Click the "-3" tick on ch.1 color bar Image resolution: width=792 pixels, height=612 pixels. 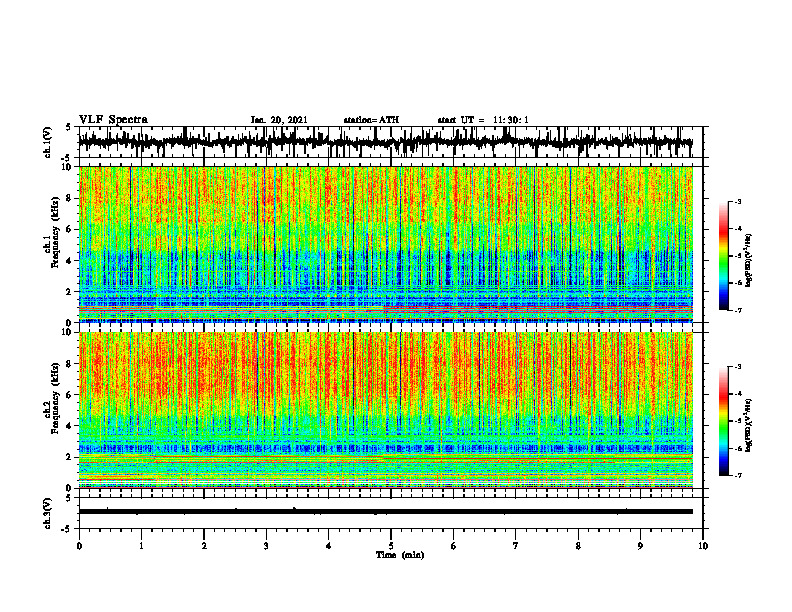tap(738, 201)
